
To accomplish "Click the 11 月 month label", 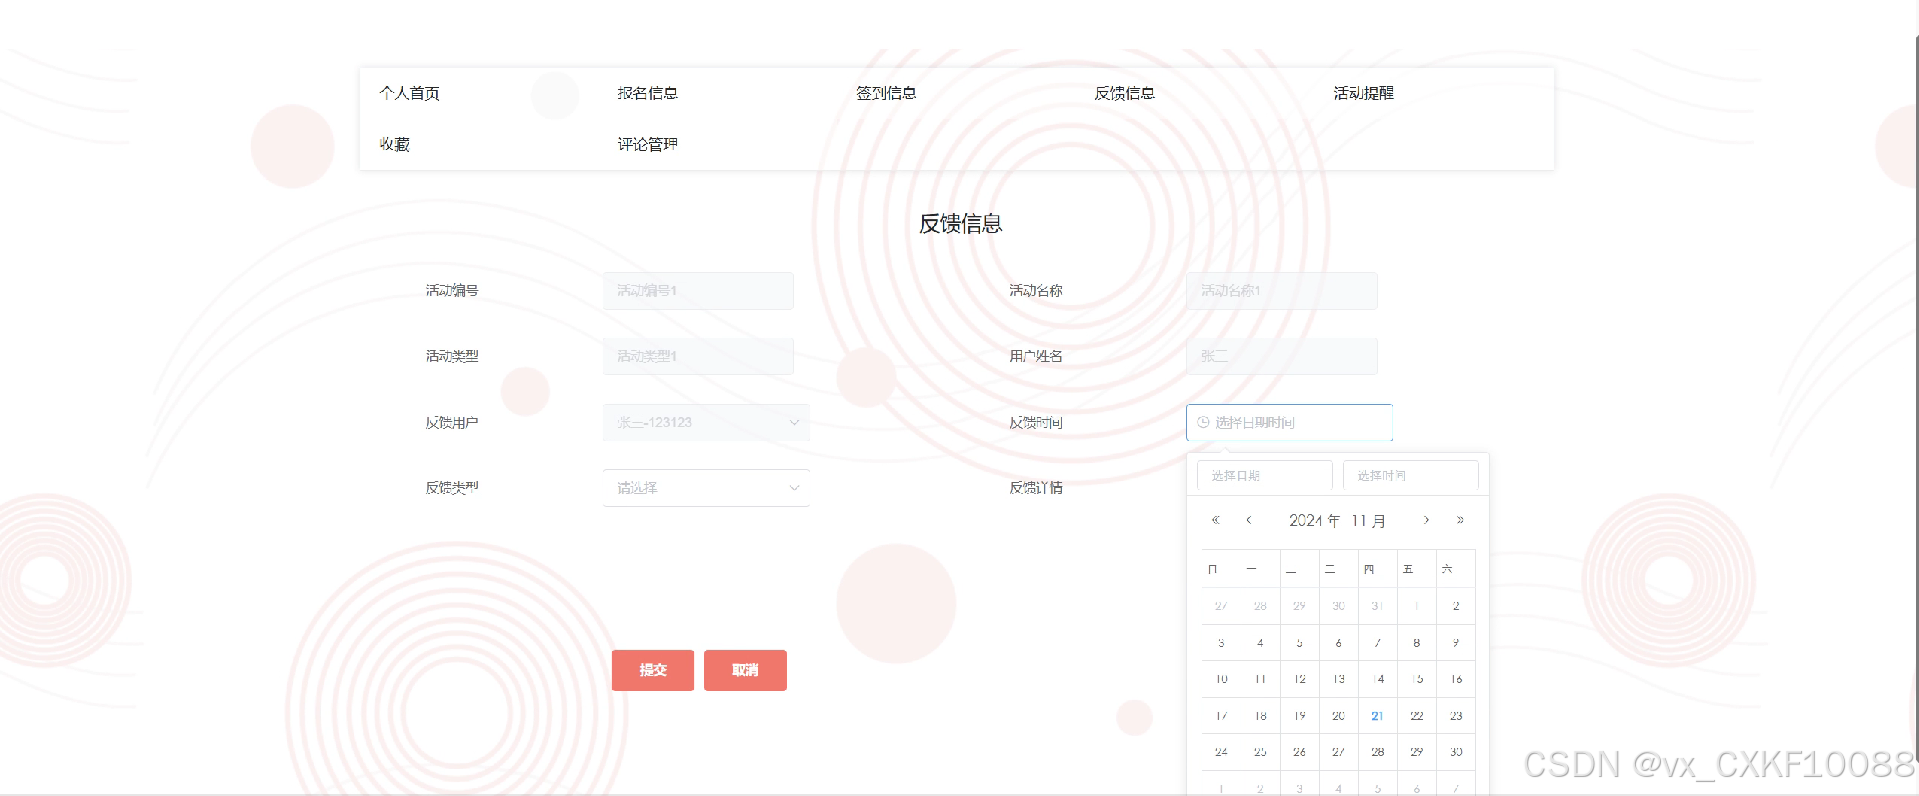I will pyautogui.click(x=1368, y=521).
